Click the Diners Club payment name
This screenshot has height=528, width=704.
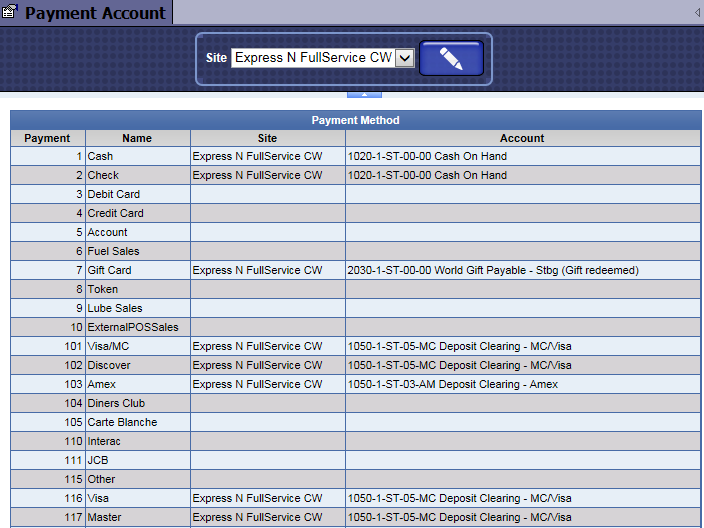coord(116,403)
